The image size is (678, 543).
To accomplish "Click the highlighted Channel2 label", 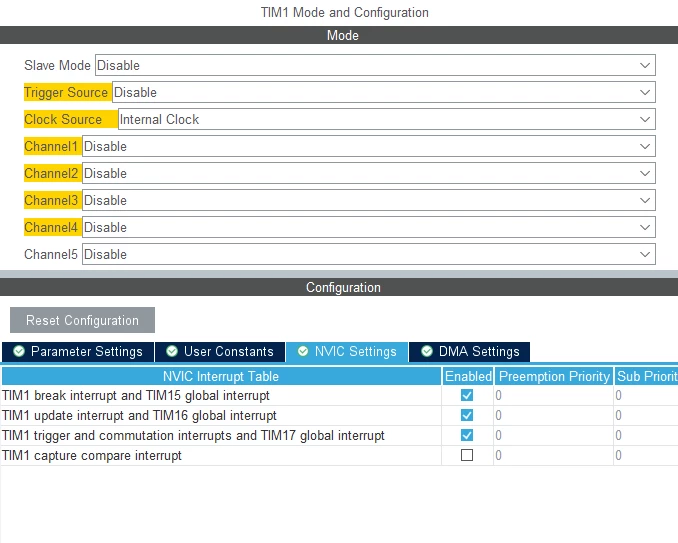I will click(51, 173).
